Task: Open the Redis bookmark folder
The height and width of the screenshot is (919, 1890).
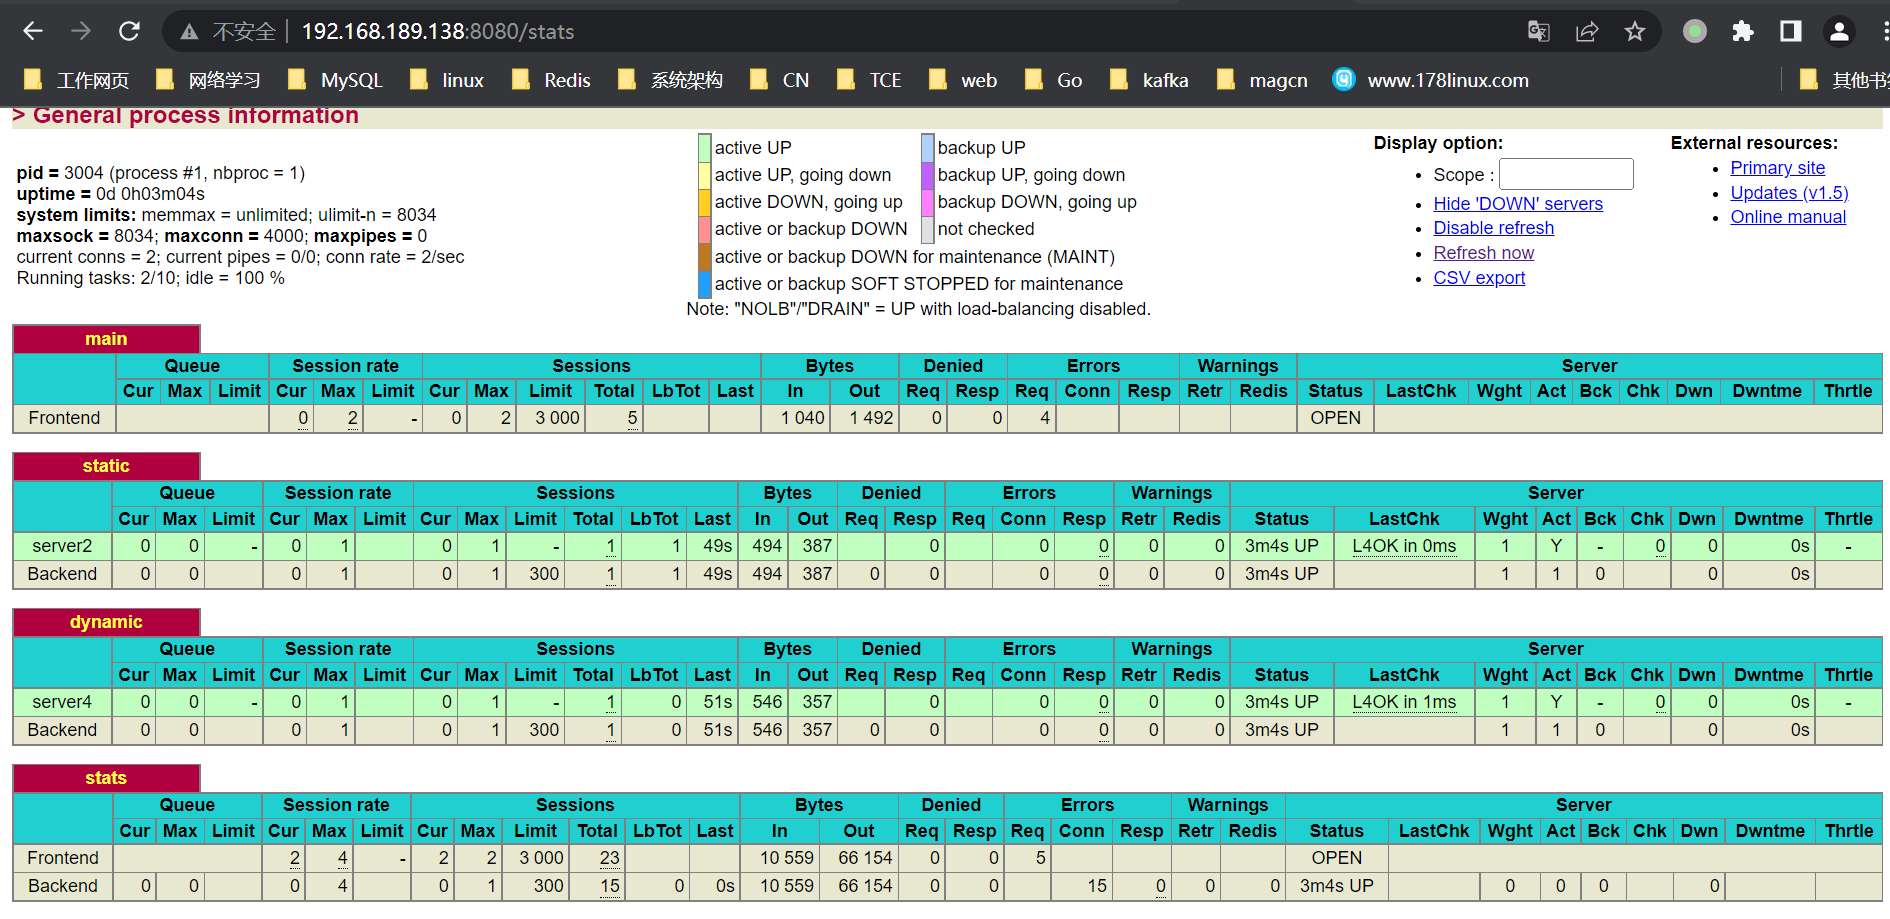Action: (551, 80)
